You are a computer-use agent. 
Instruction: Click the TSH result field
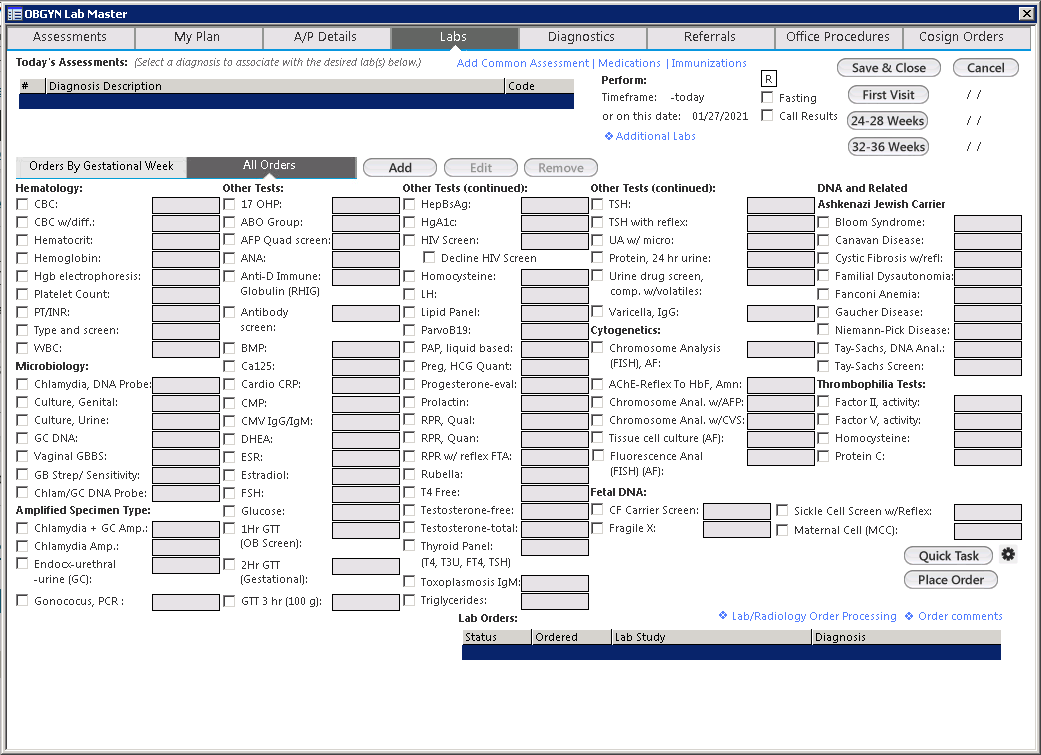coord(781,205)
